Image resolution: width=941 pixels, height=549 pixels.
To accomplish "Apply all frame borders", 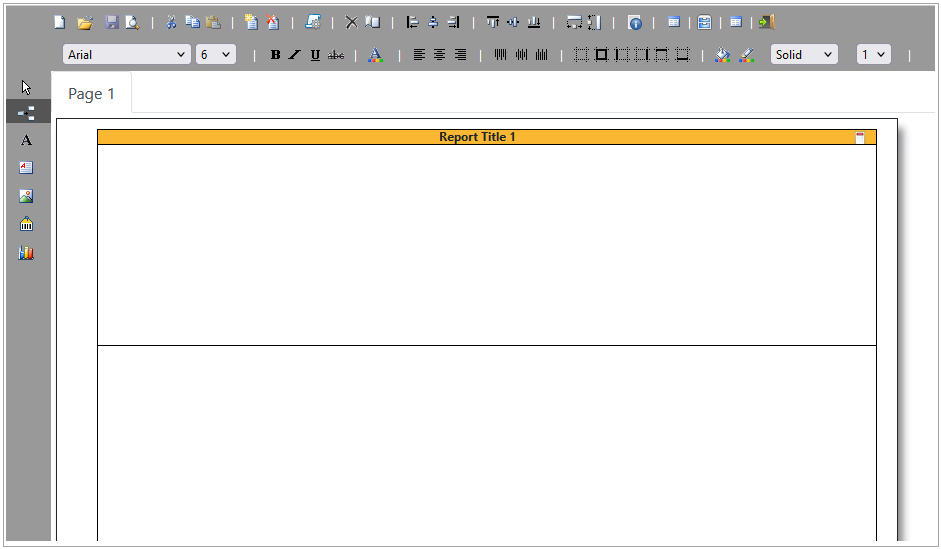I will pos(601,55).
